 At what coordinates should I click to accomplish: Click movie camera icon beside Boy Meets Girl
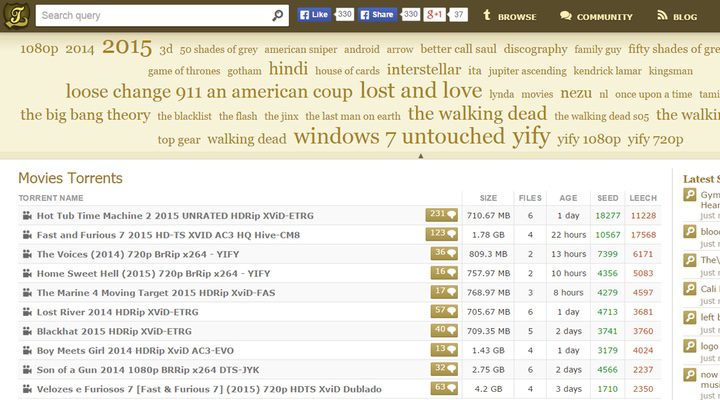coord(27,350)
